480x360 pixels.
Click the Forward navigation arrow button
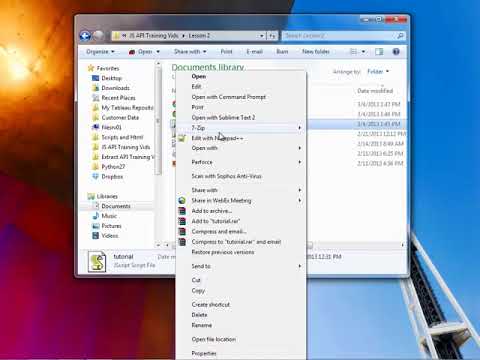[99, 35]
